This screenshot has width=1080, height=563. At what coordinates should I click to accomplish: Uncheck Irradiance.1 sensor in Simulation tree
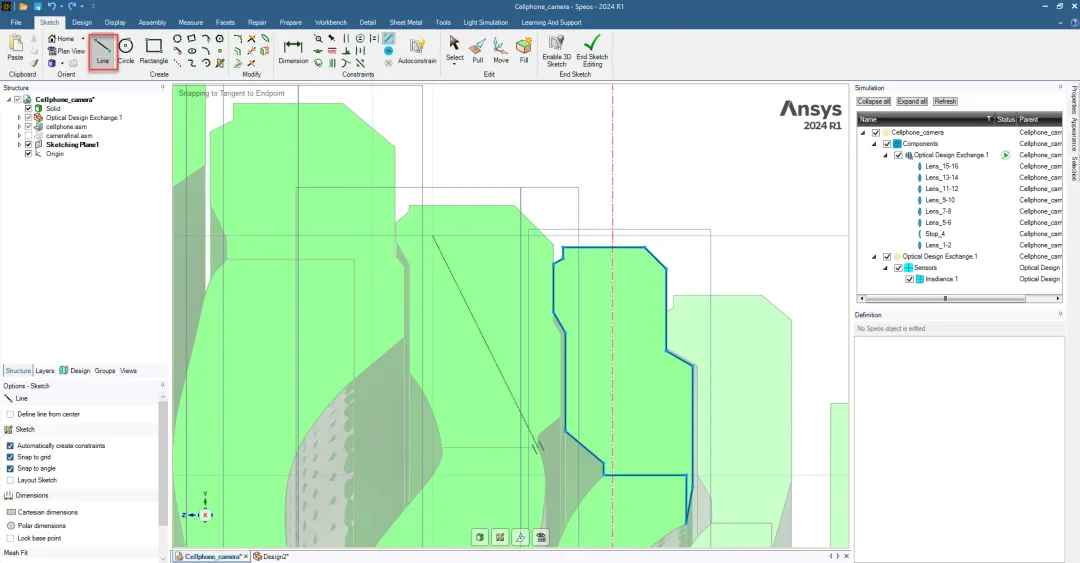[x=909, y=279]
